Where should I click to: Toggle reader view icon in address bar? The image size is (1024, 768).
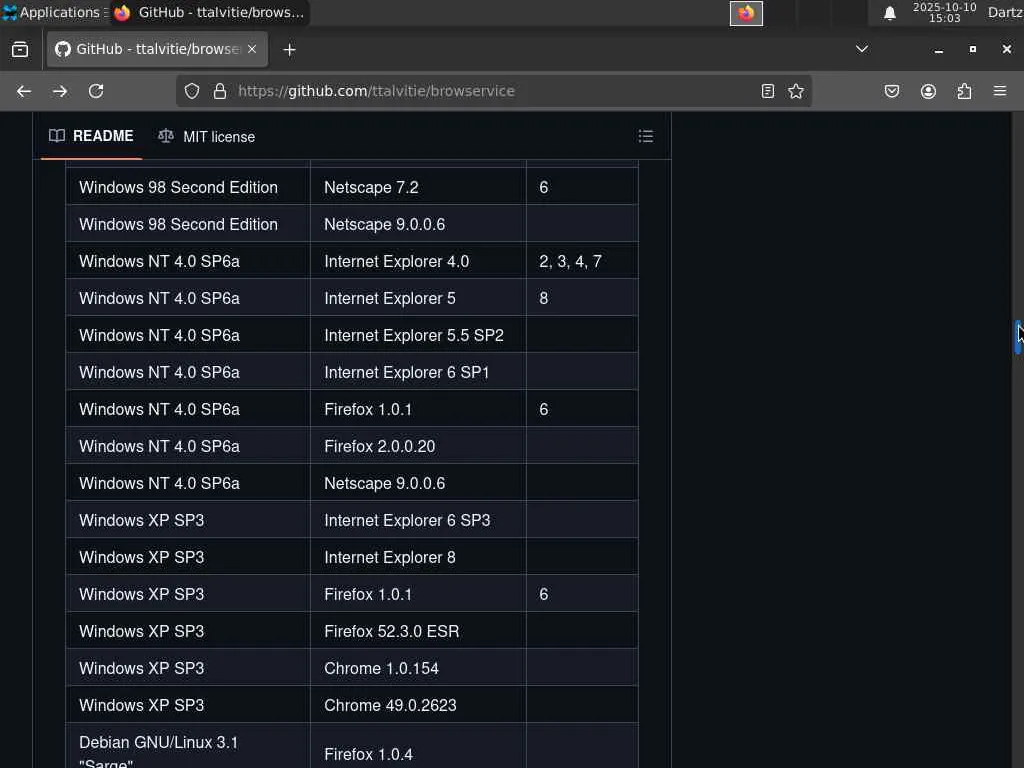[768, 91]
